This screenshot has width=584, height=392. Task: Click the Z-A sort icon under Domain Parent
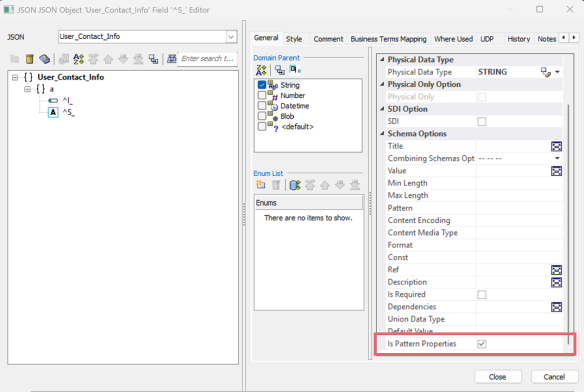261,70
